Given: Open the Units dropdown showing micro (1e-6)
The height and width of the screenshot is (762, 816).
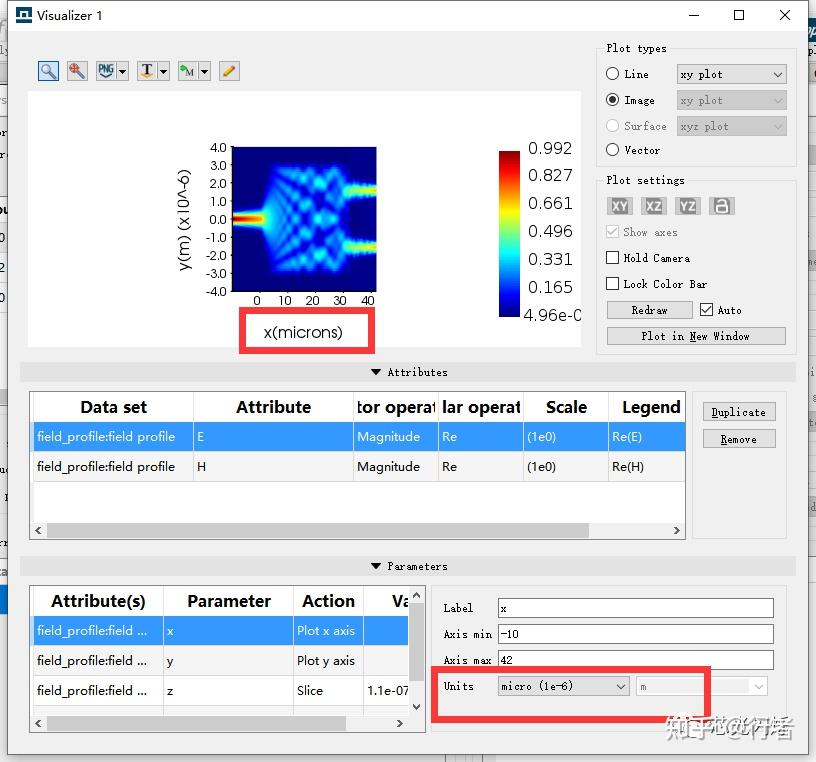Looking at the screenshot, I should pyautogui.click(x=563, y=686).
